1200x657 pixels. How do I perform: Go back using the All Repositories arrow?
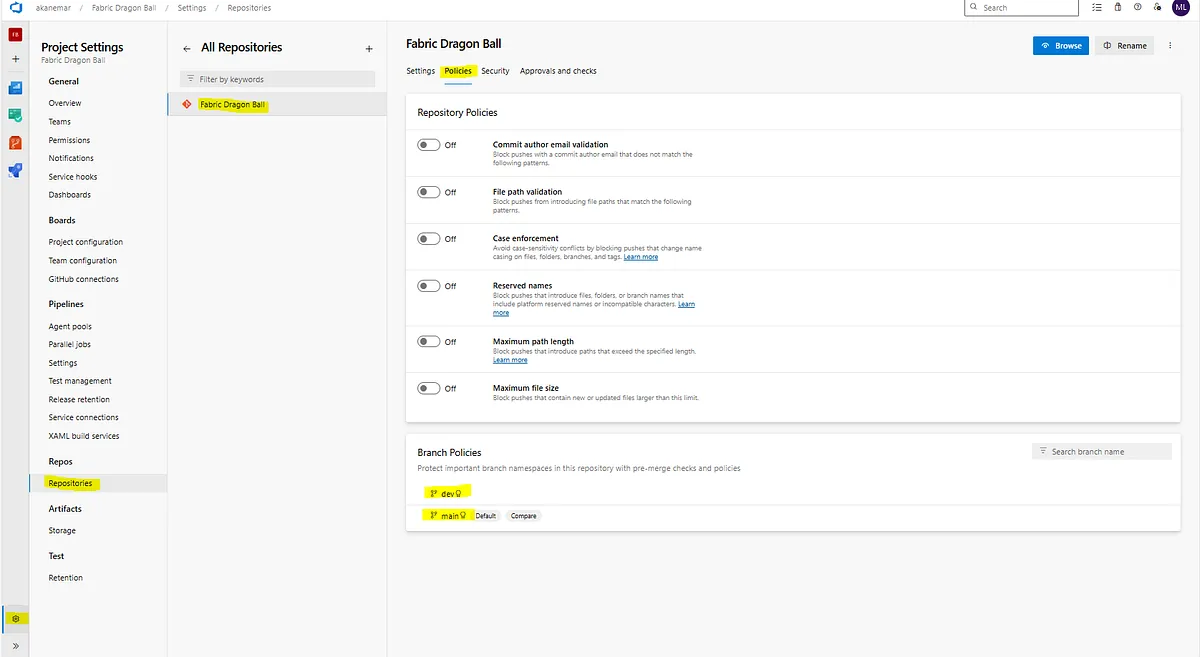(186, 48)
